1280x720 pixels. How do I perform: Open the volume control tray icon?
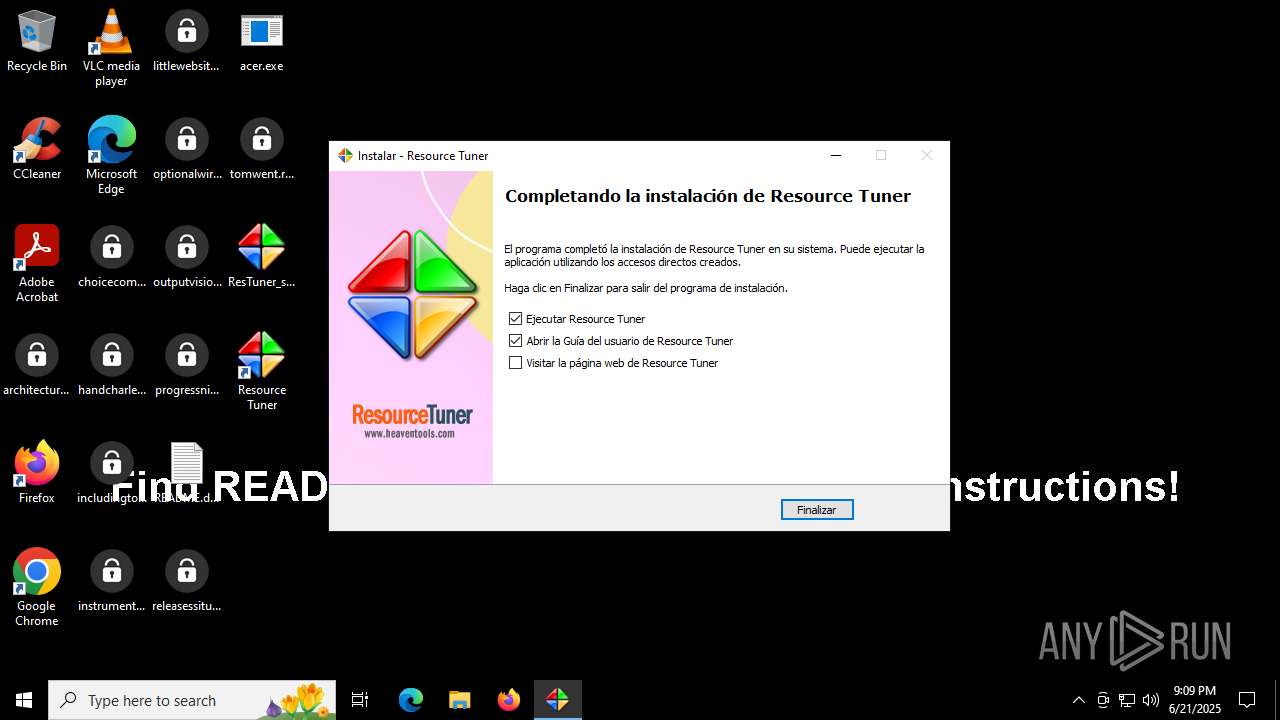point(1151,700)
